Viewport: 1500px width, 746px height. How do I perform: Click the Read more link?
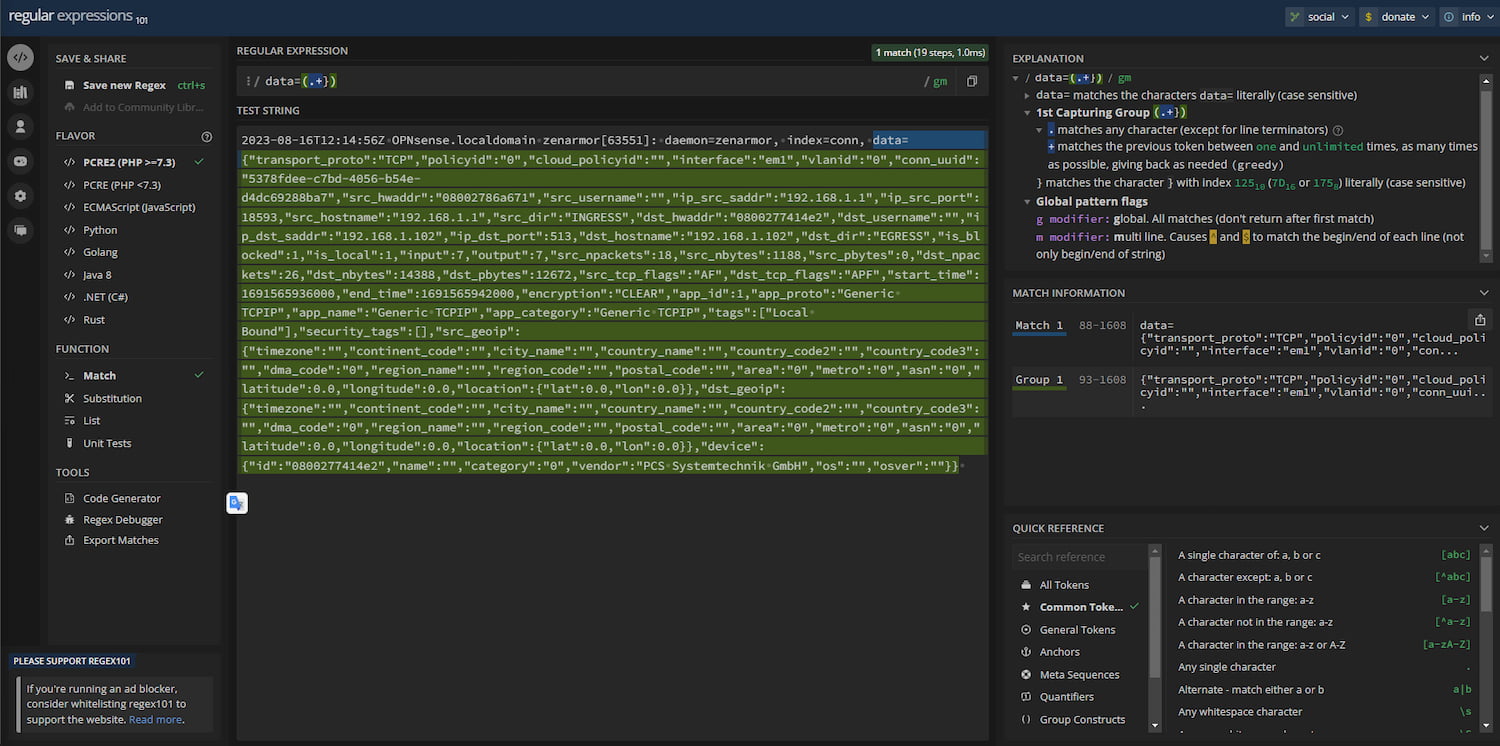click(156, 720)
